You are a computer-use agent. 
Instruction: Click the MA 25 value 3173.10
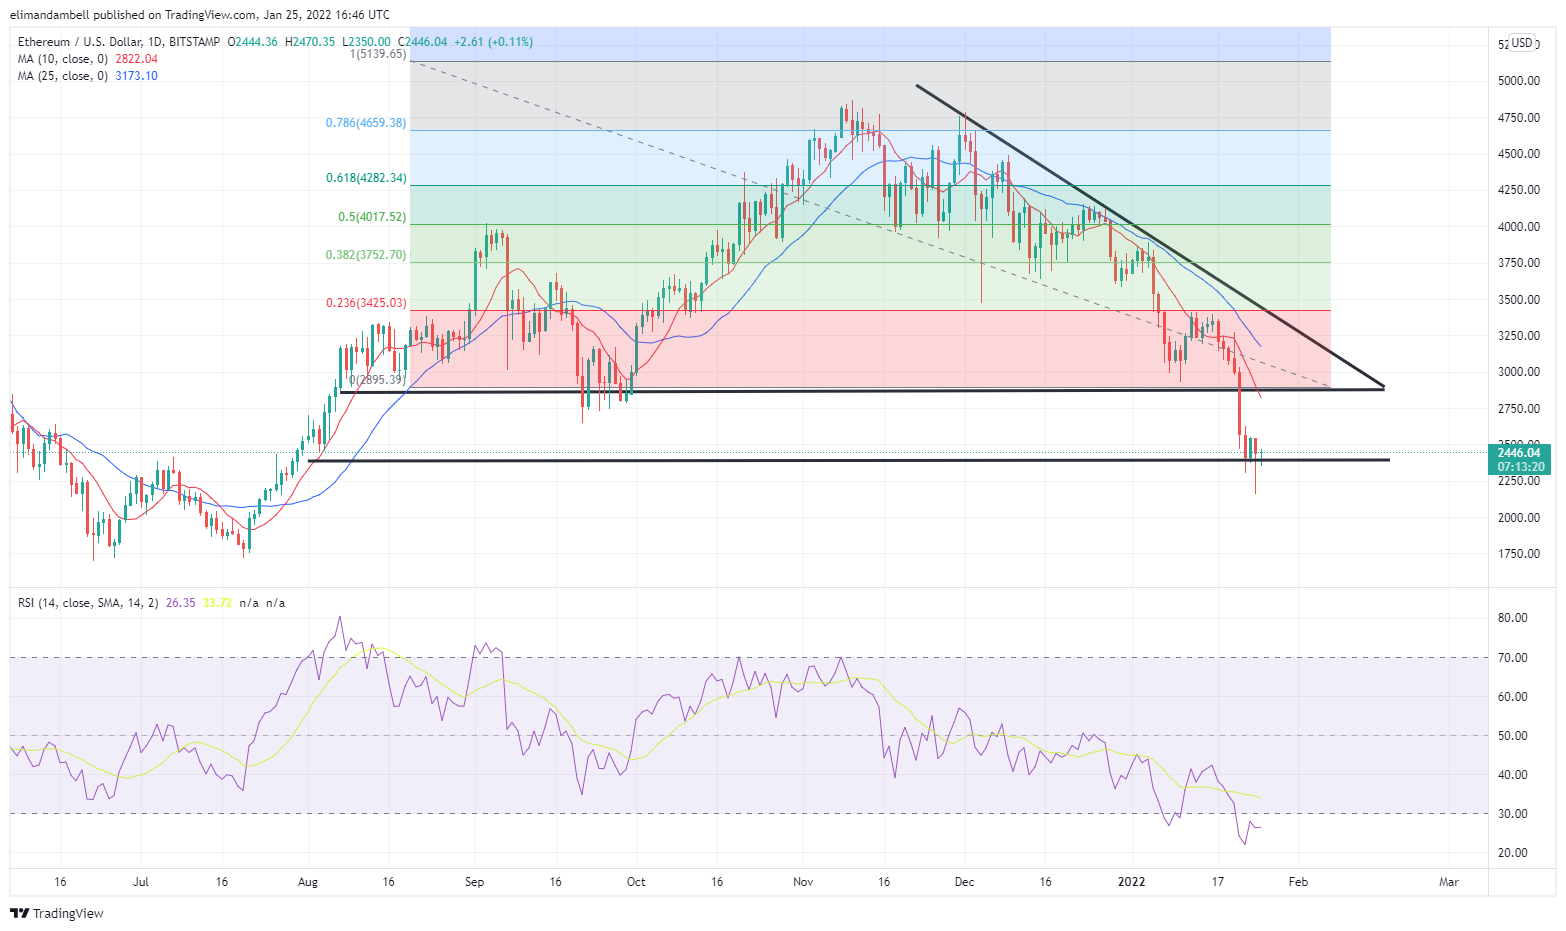(x=136, y=76)
